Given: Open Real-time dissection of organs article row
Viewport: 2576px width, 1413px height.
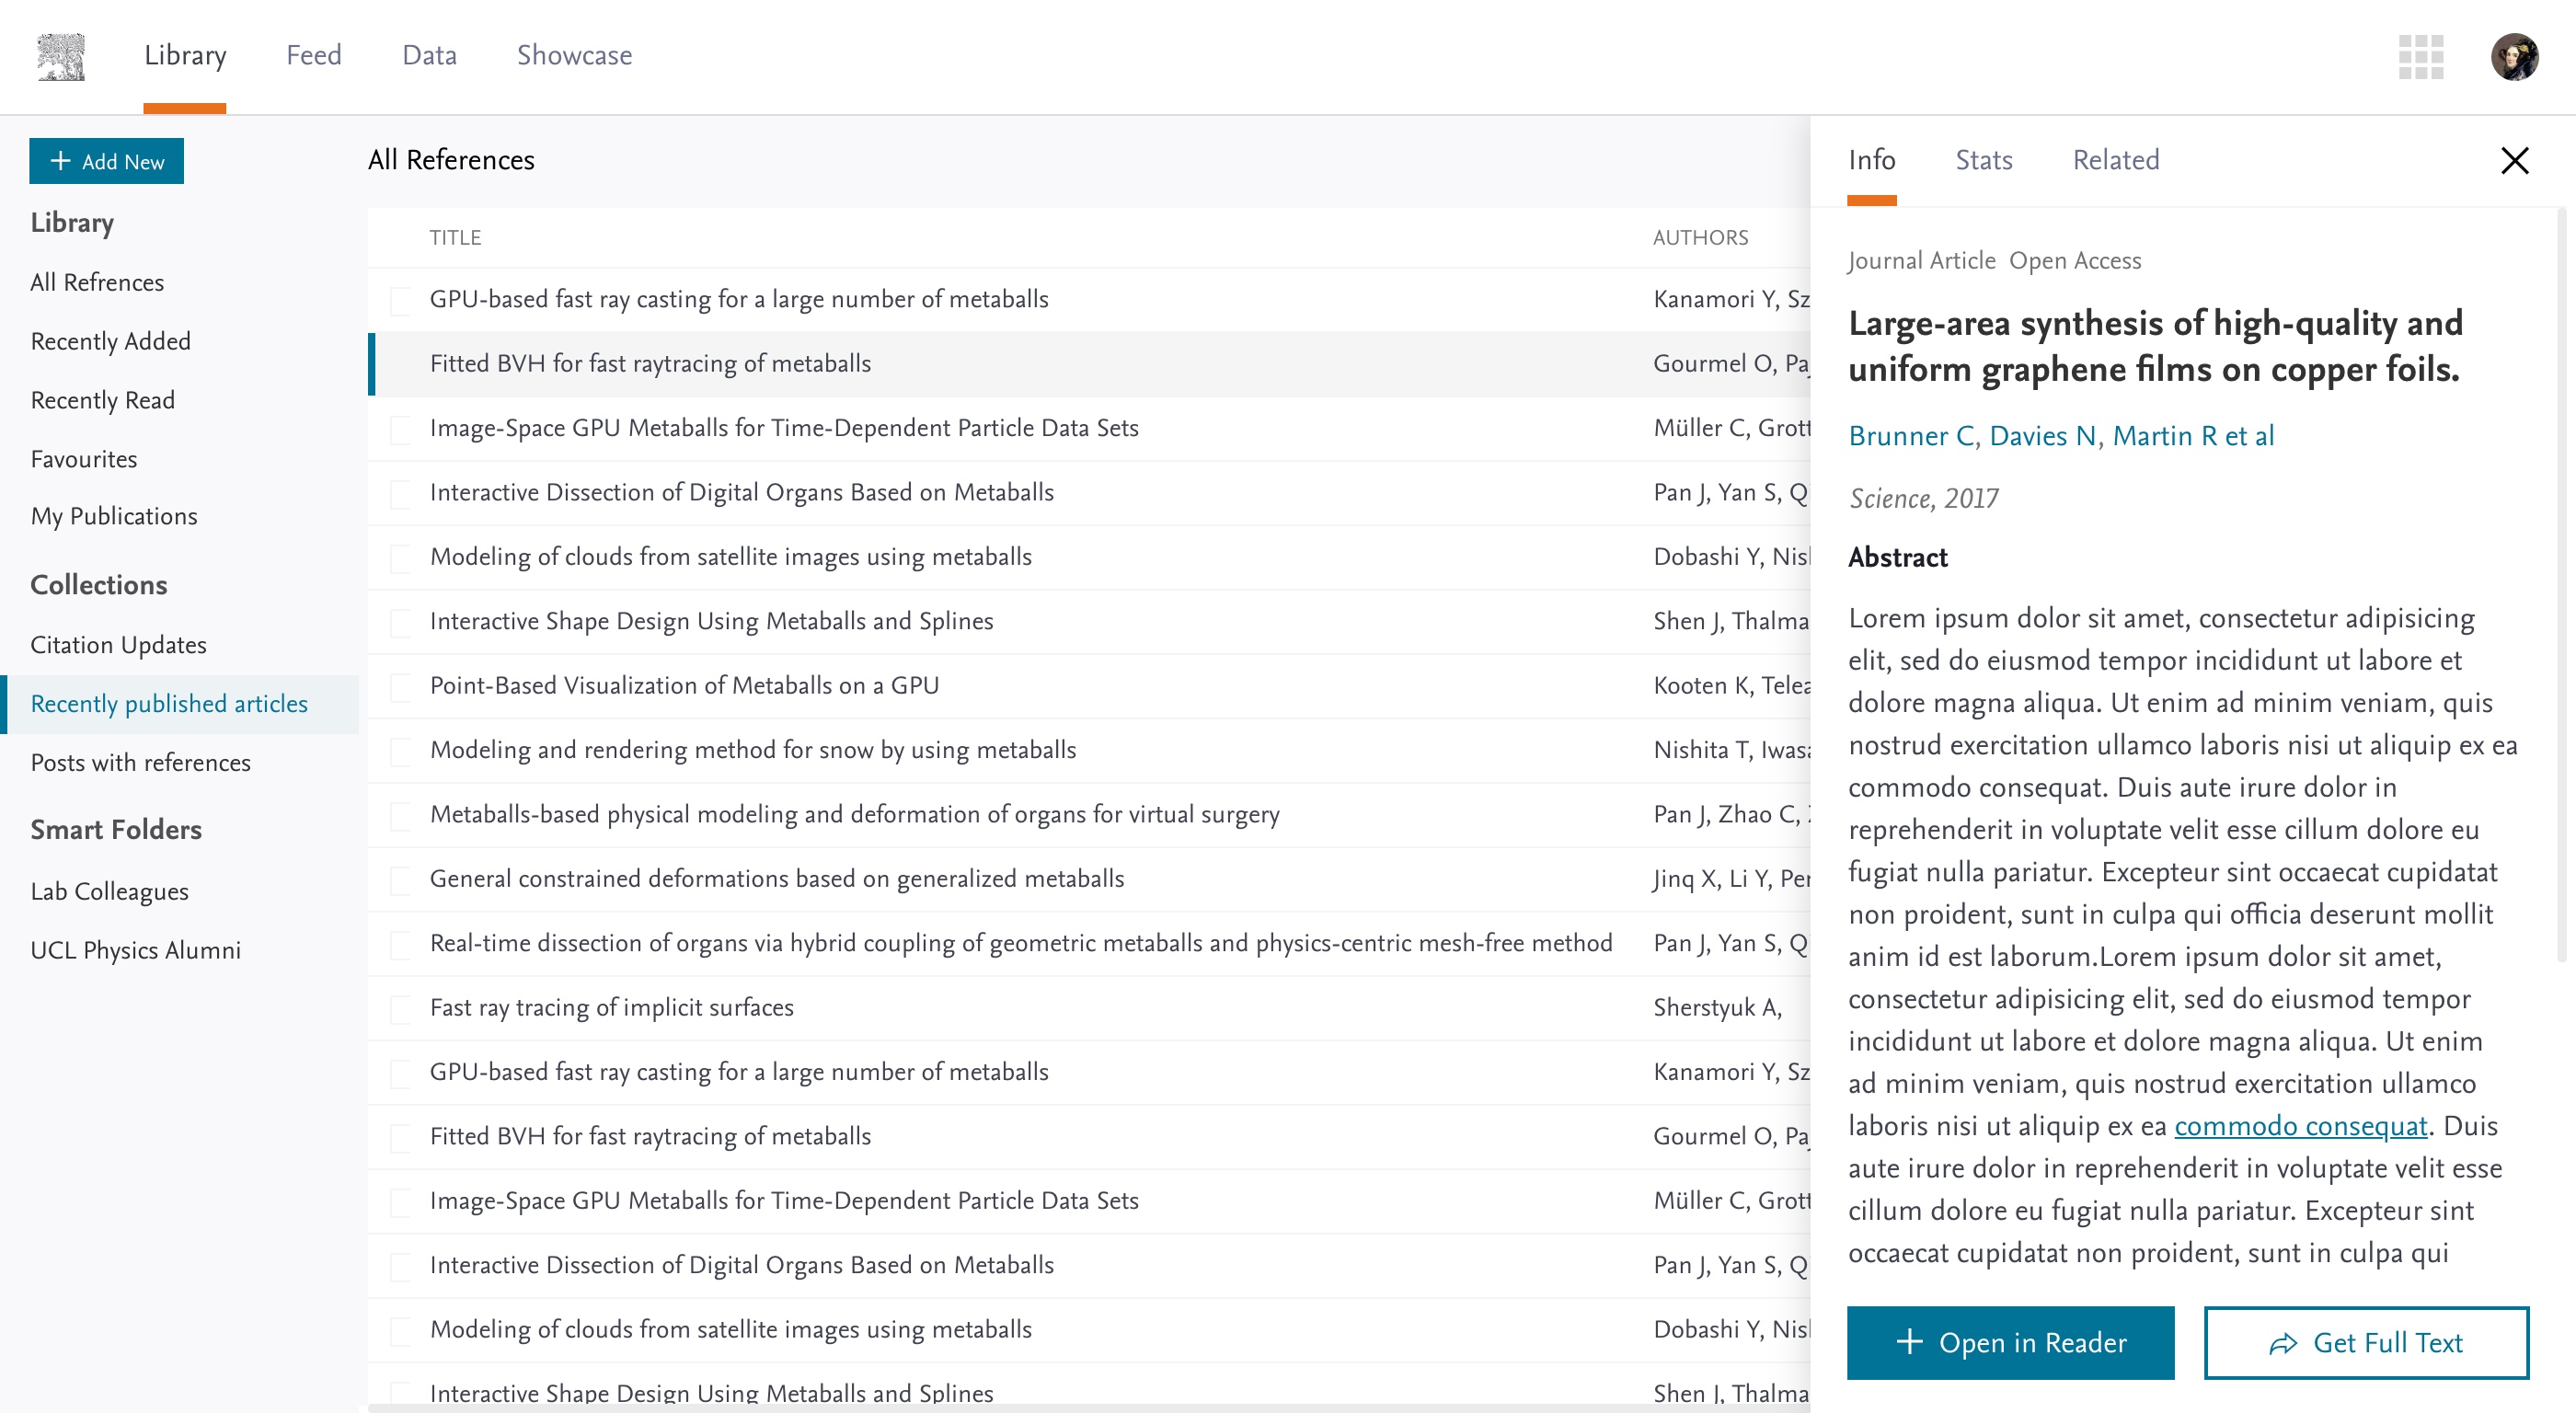Looking at the screenshot, I should (1021, 943).
